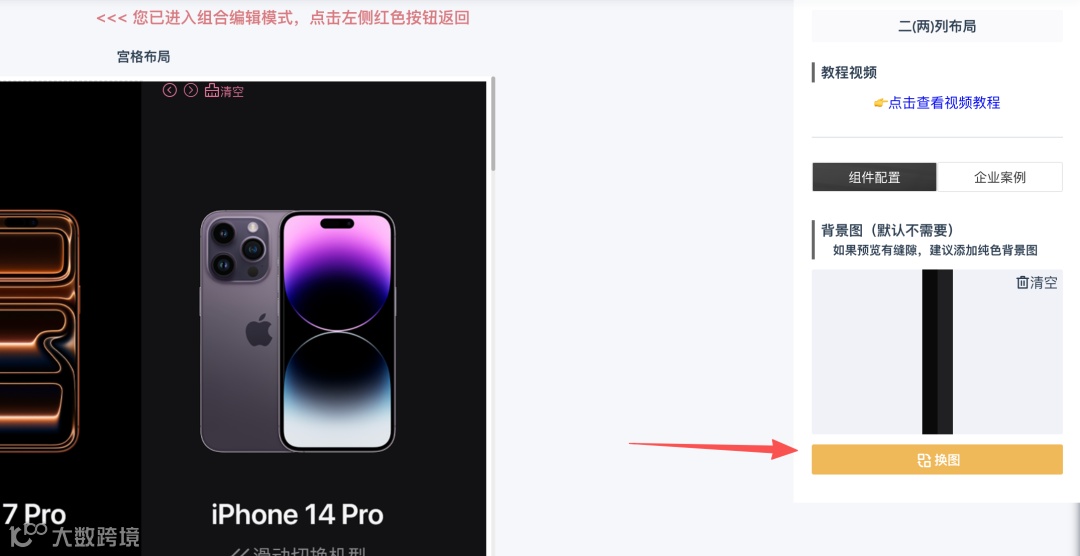1080x556 pixels.
Task: Click the orange 换图 button
Action: 937,460
